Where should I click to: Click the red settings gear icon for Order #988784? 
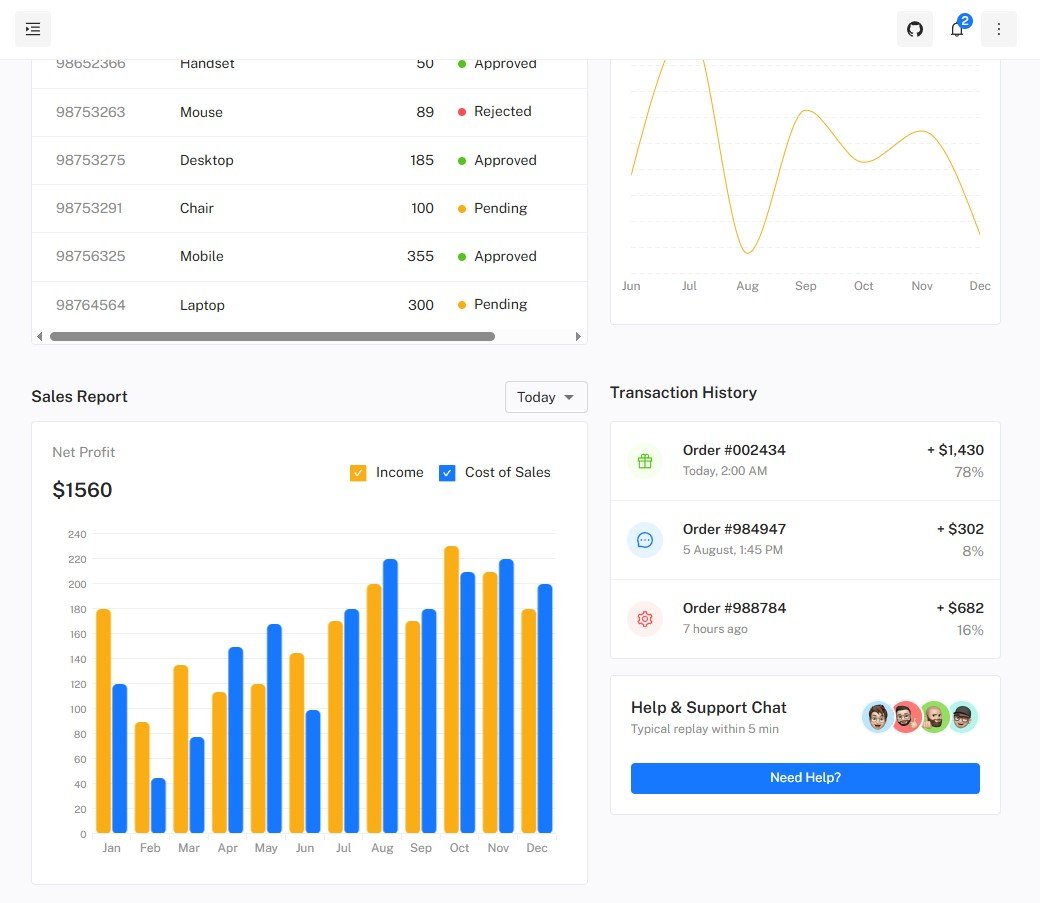pos(645,619)
